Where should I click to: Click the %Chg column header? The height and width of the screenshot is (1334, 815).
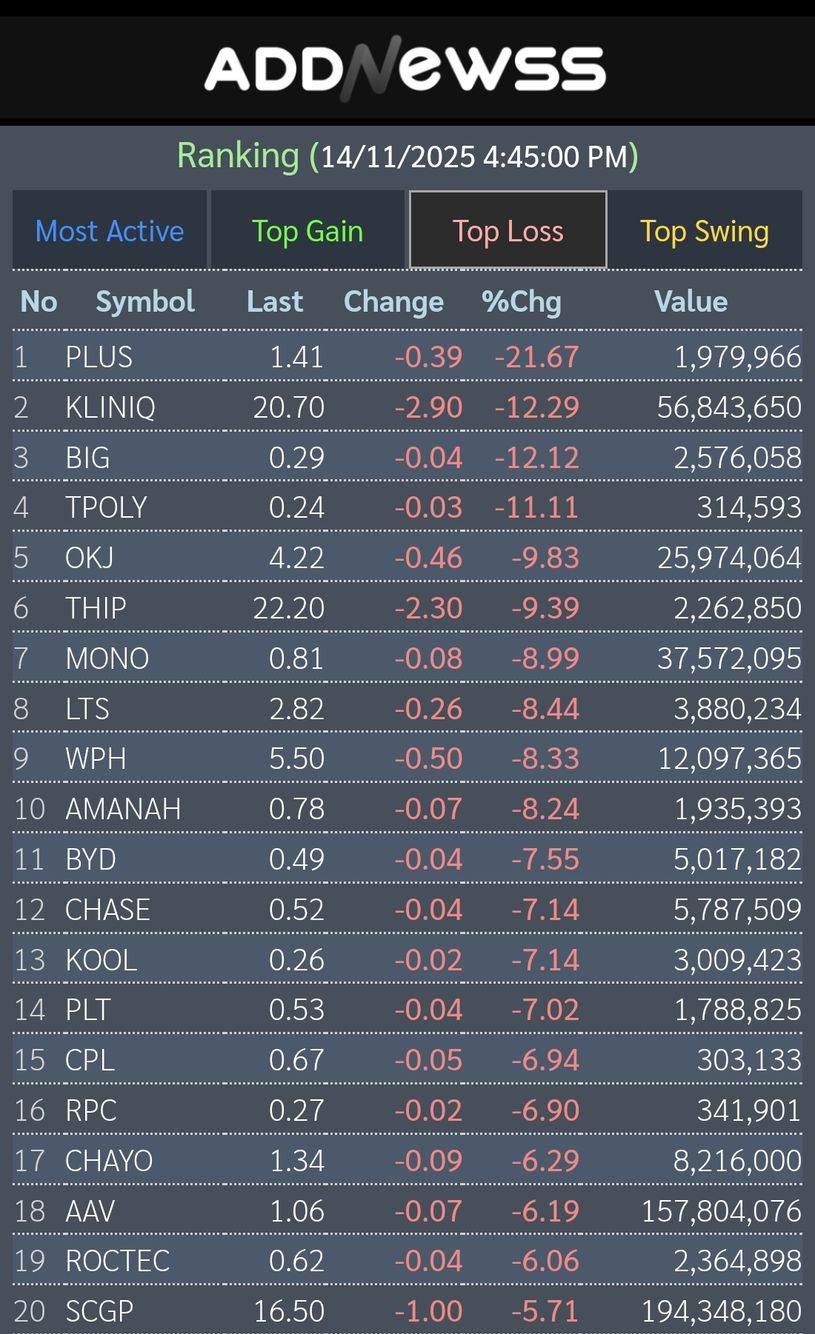coord(521,301)
